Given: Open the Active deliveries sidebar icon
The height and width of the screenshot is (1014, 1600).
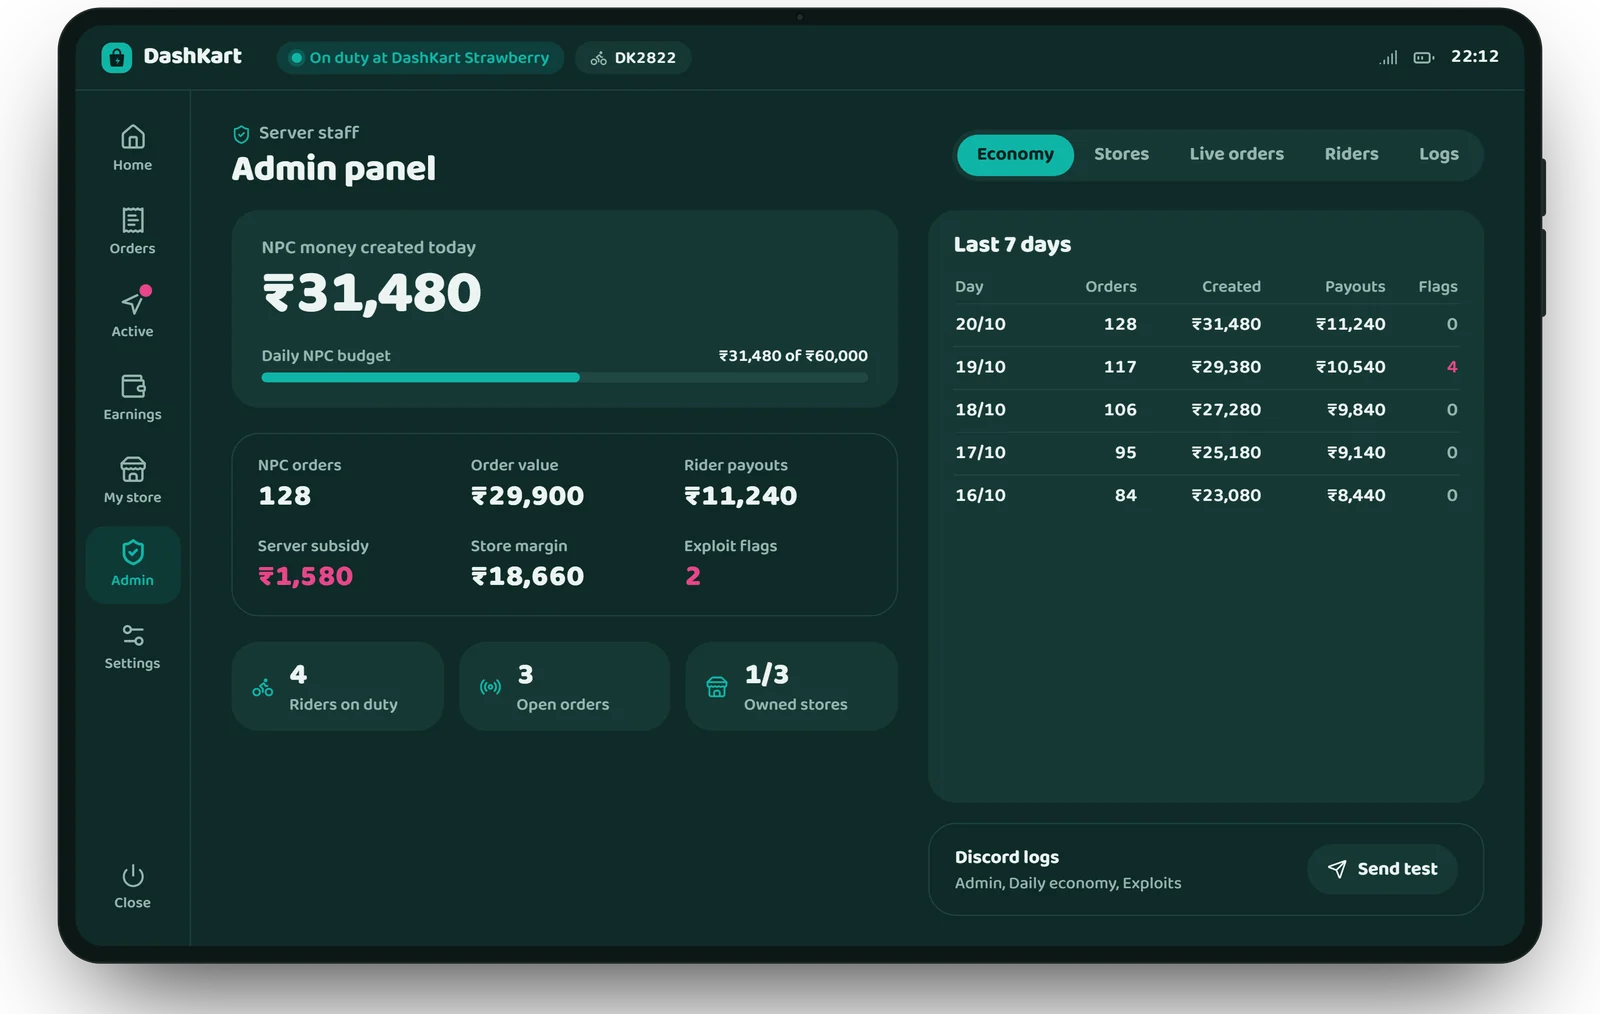Looking at the screenshot, I should coord(133,302).
